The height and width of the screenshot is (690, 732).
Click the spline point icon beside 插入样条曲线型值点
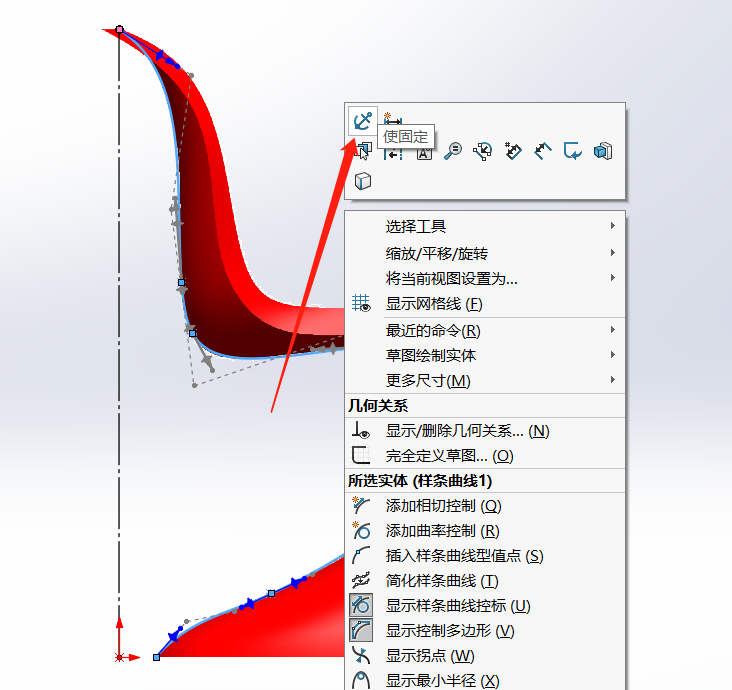pos(361,556)
